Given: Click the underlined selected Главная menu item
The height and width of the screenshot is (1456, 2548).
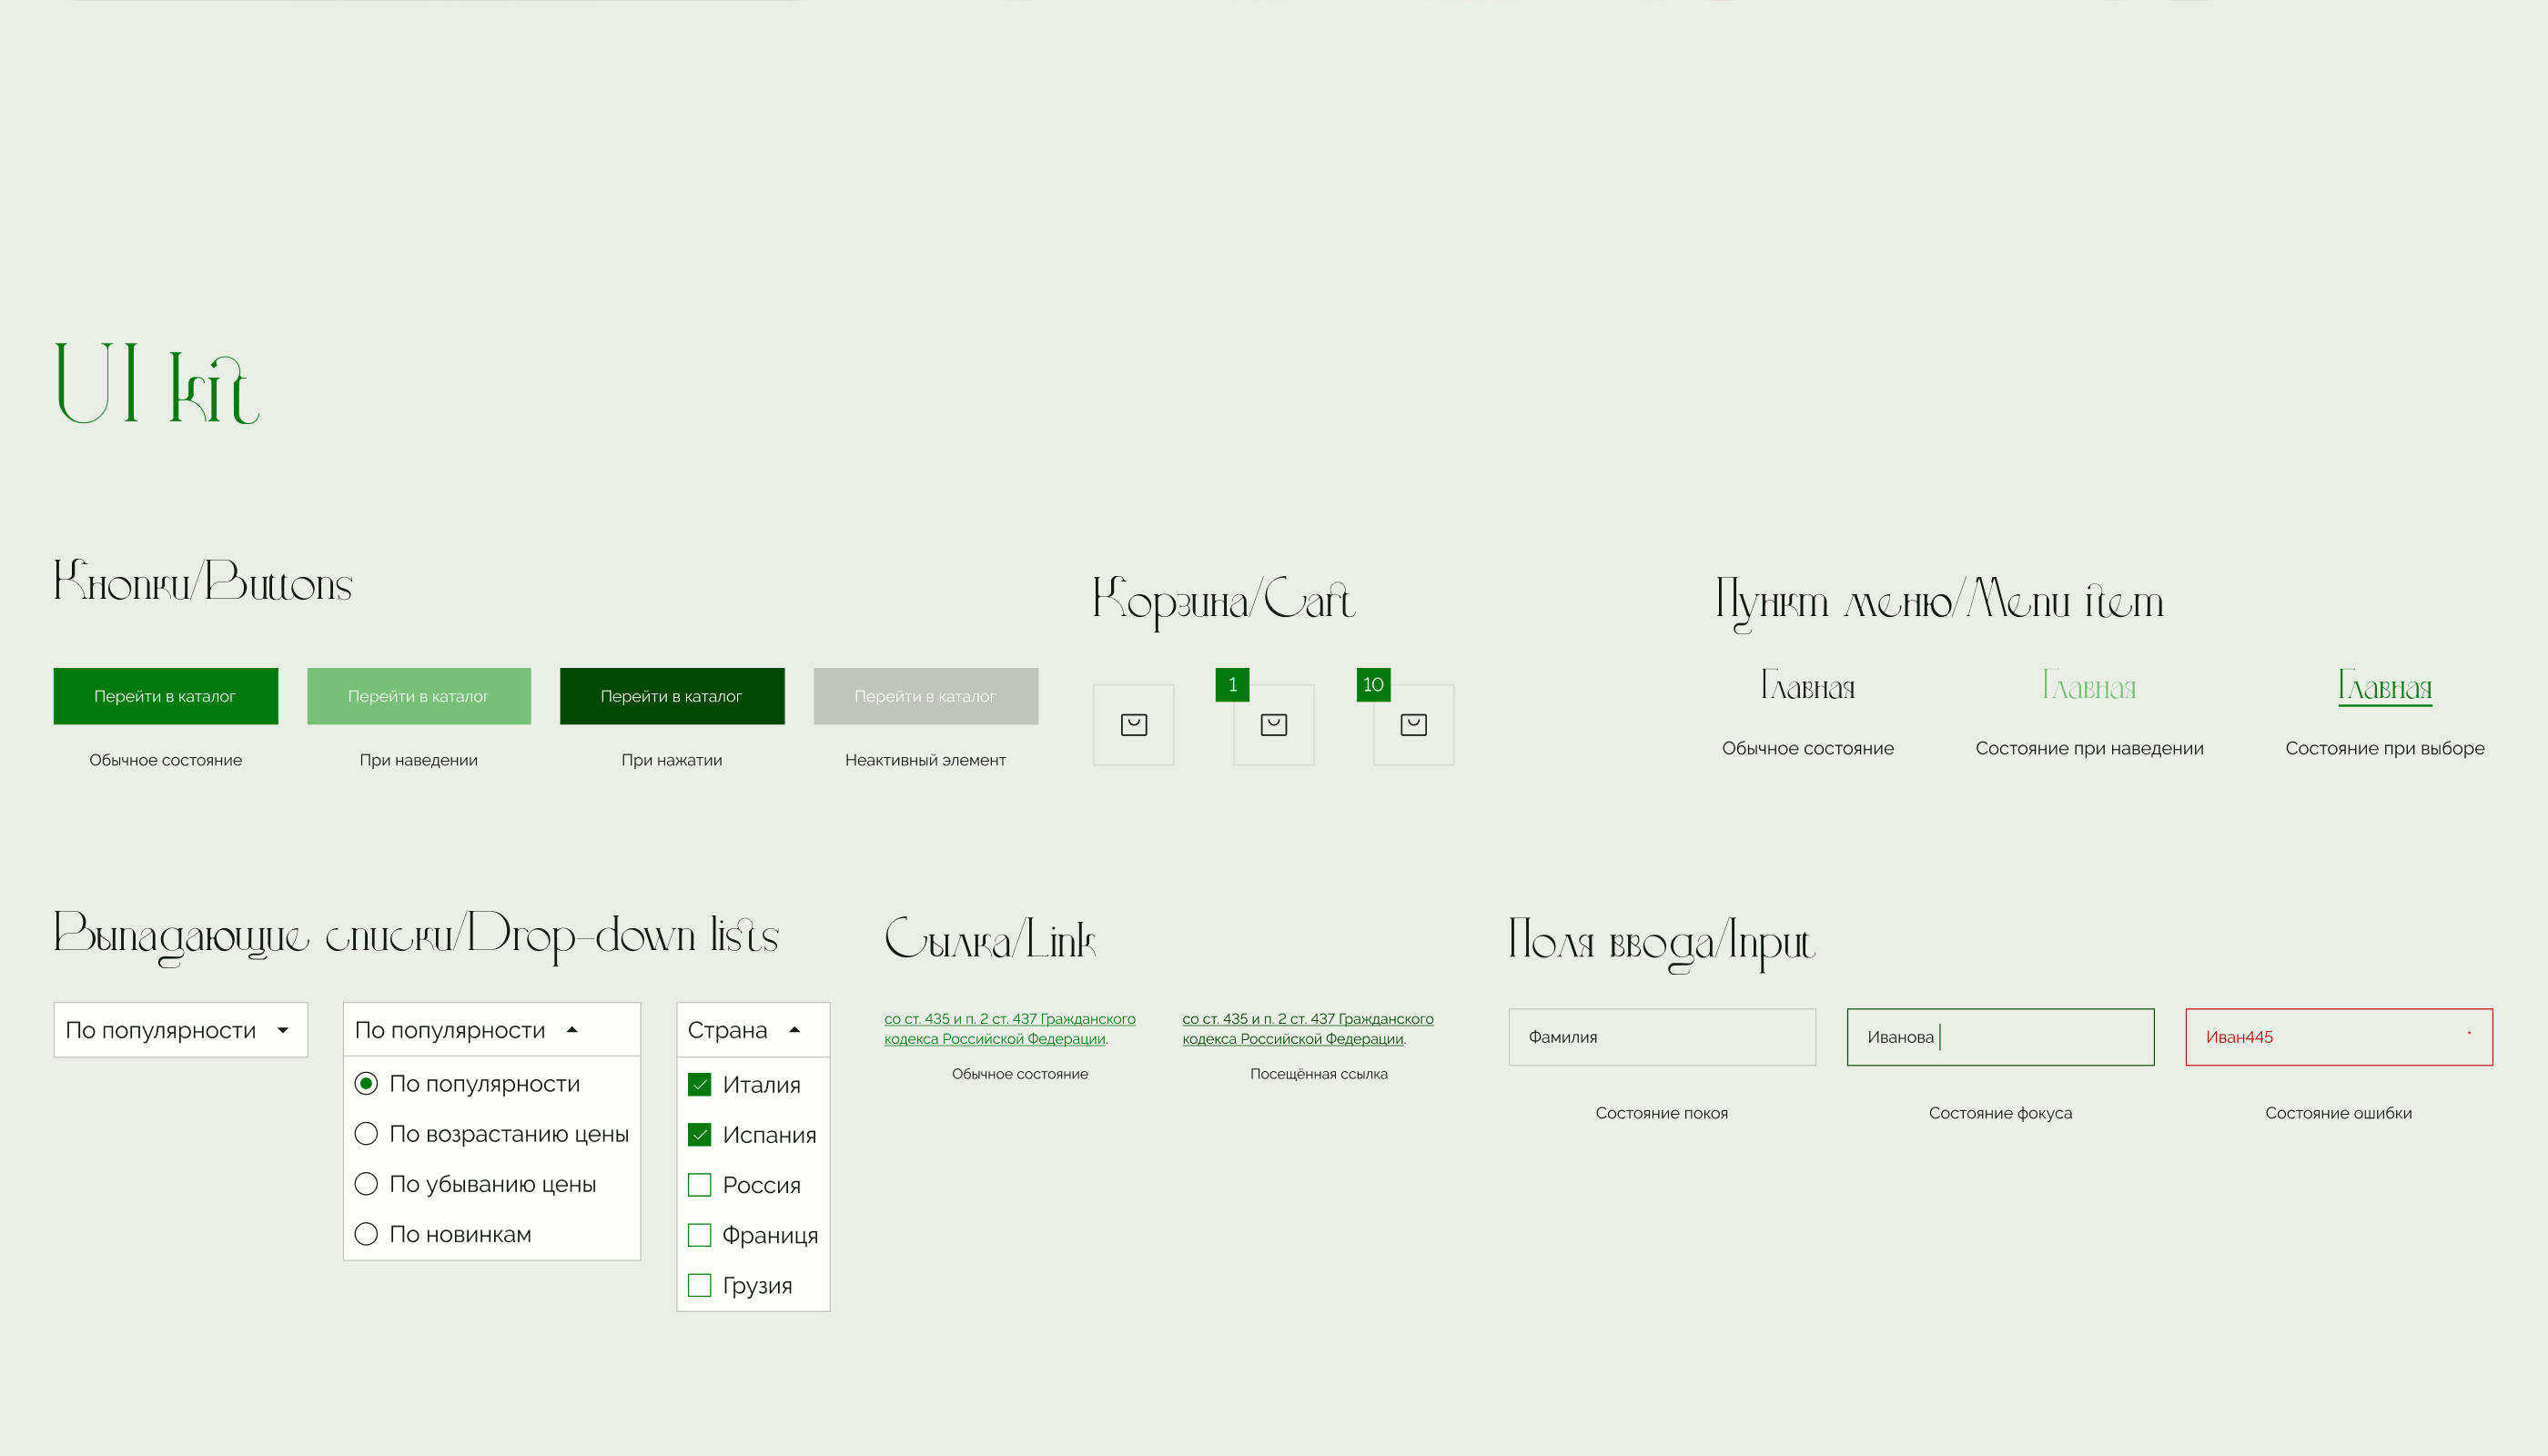Looking at the screenshot, I should coord(2384,687).
